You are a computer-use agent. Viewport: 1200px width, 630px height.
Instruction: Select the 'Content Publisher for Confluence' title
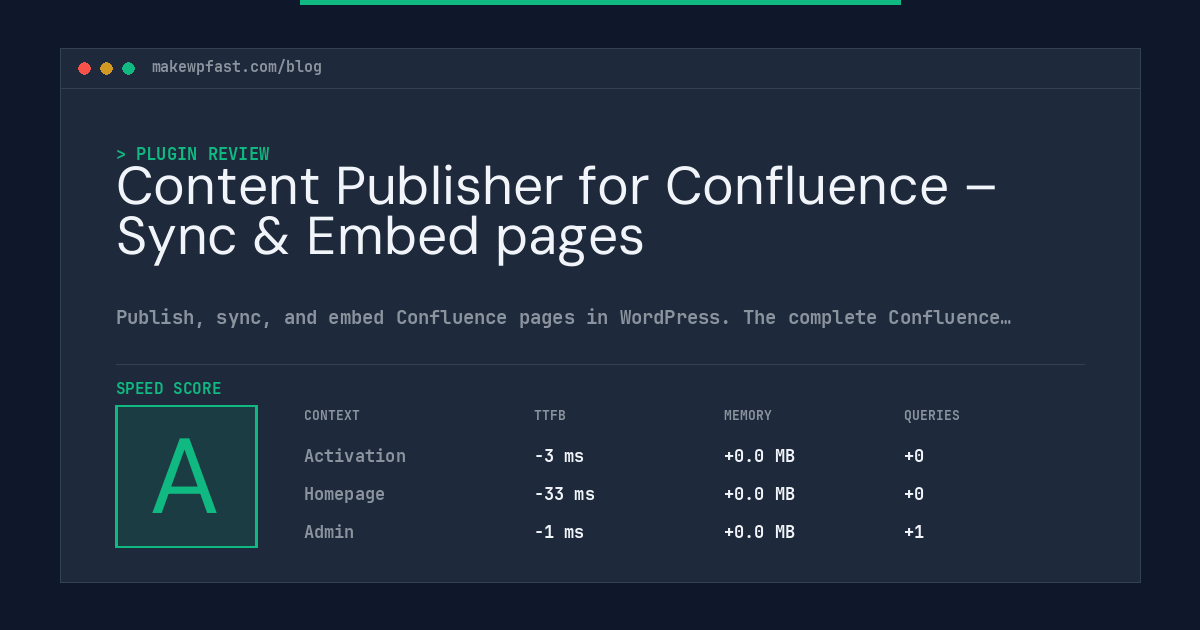[556, 211]
